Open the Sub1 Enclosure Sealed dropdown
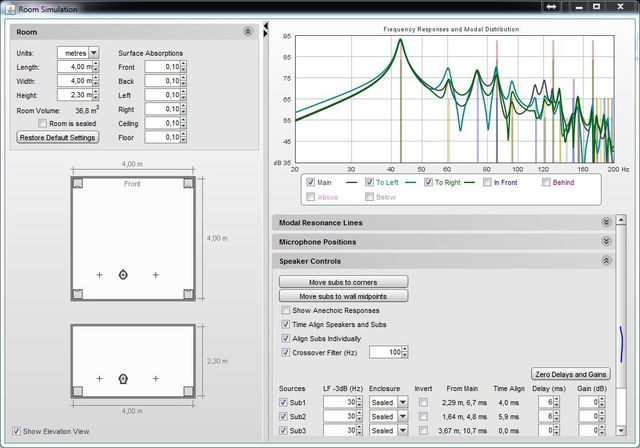Viewport: 640px width, 448px height. tap(402, 402)
